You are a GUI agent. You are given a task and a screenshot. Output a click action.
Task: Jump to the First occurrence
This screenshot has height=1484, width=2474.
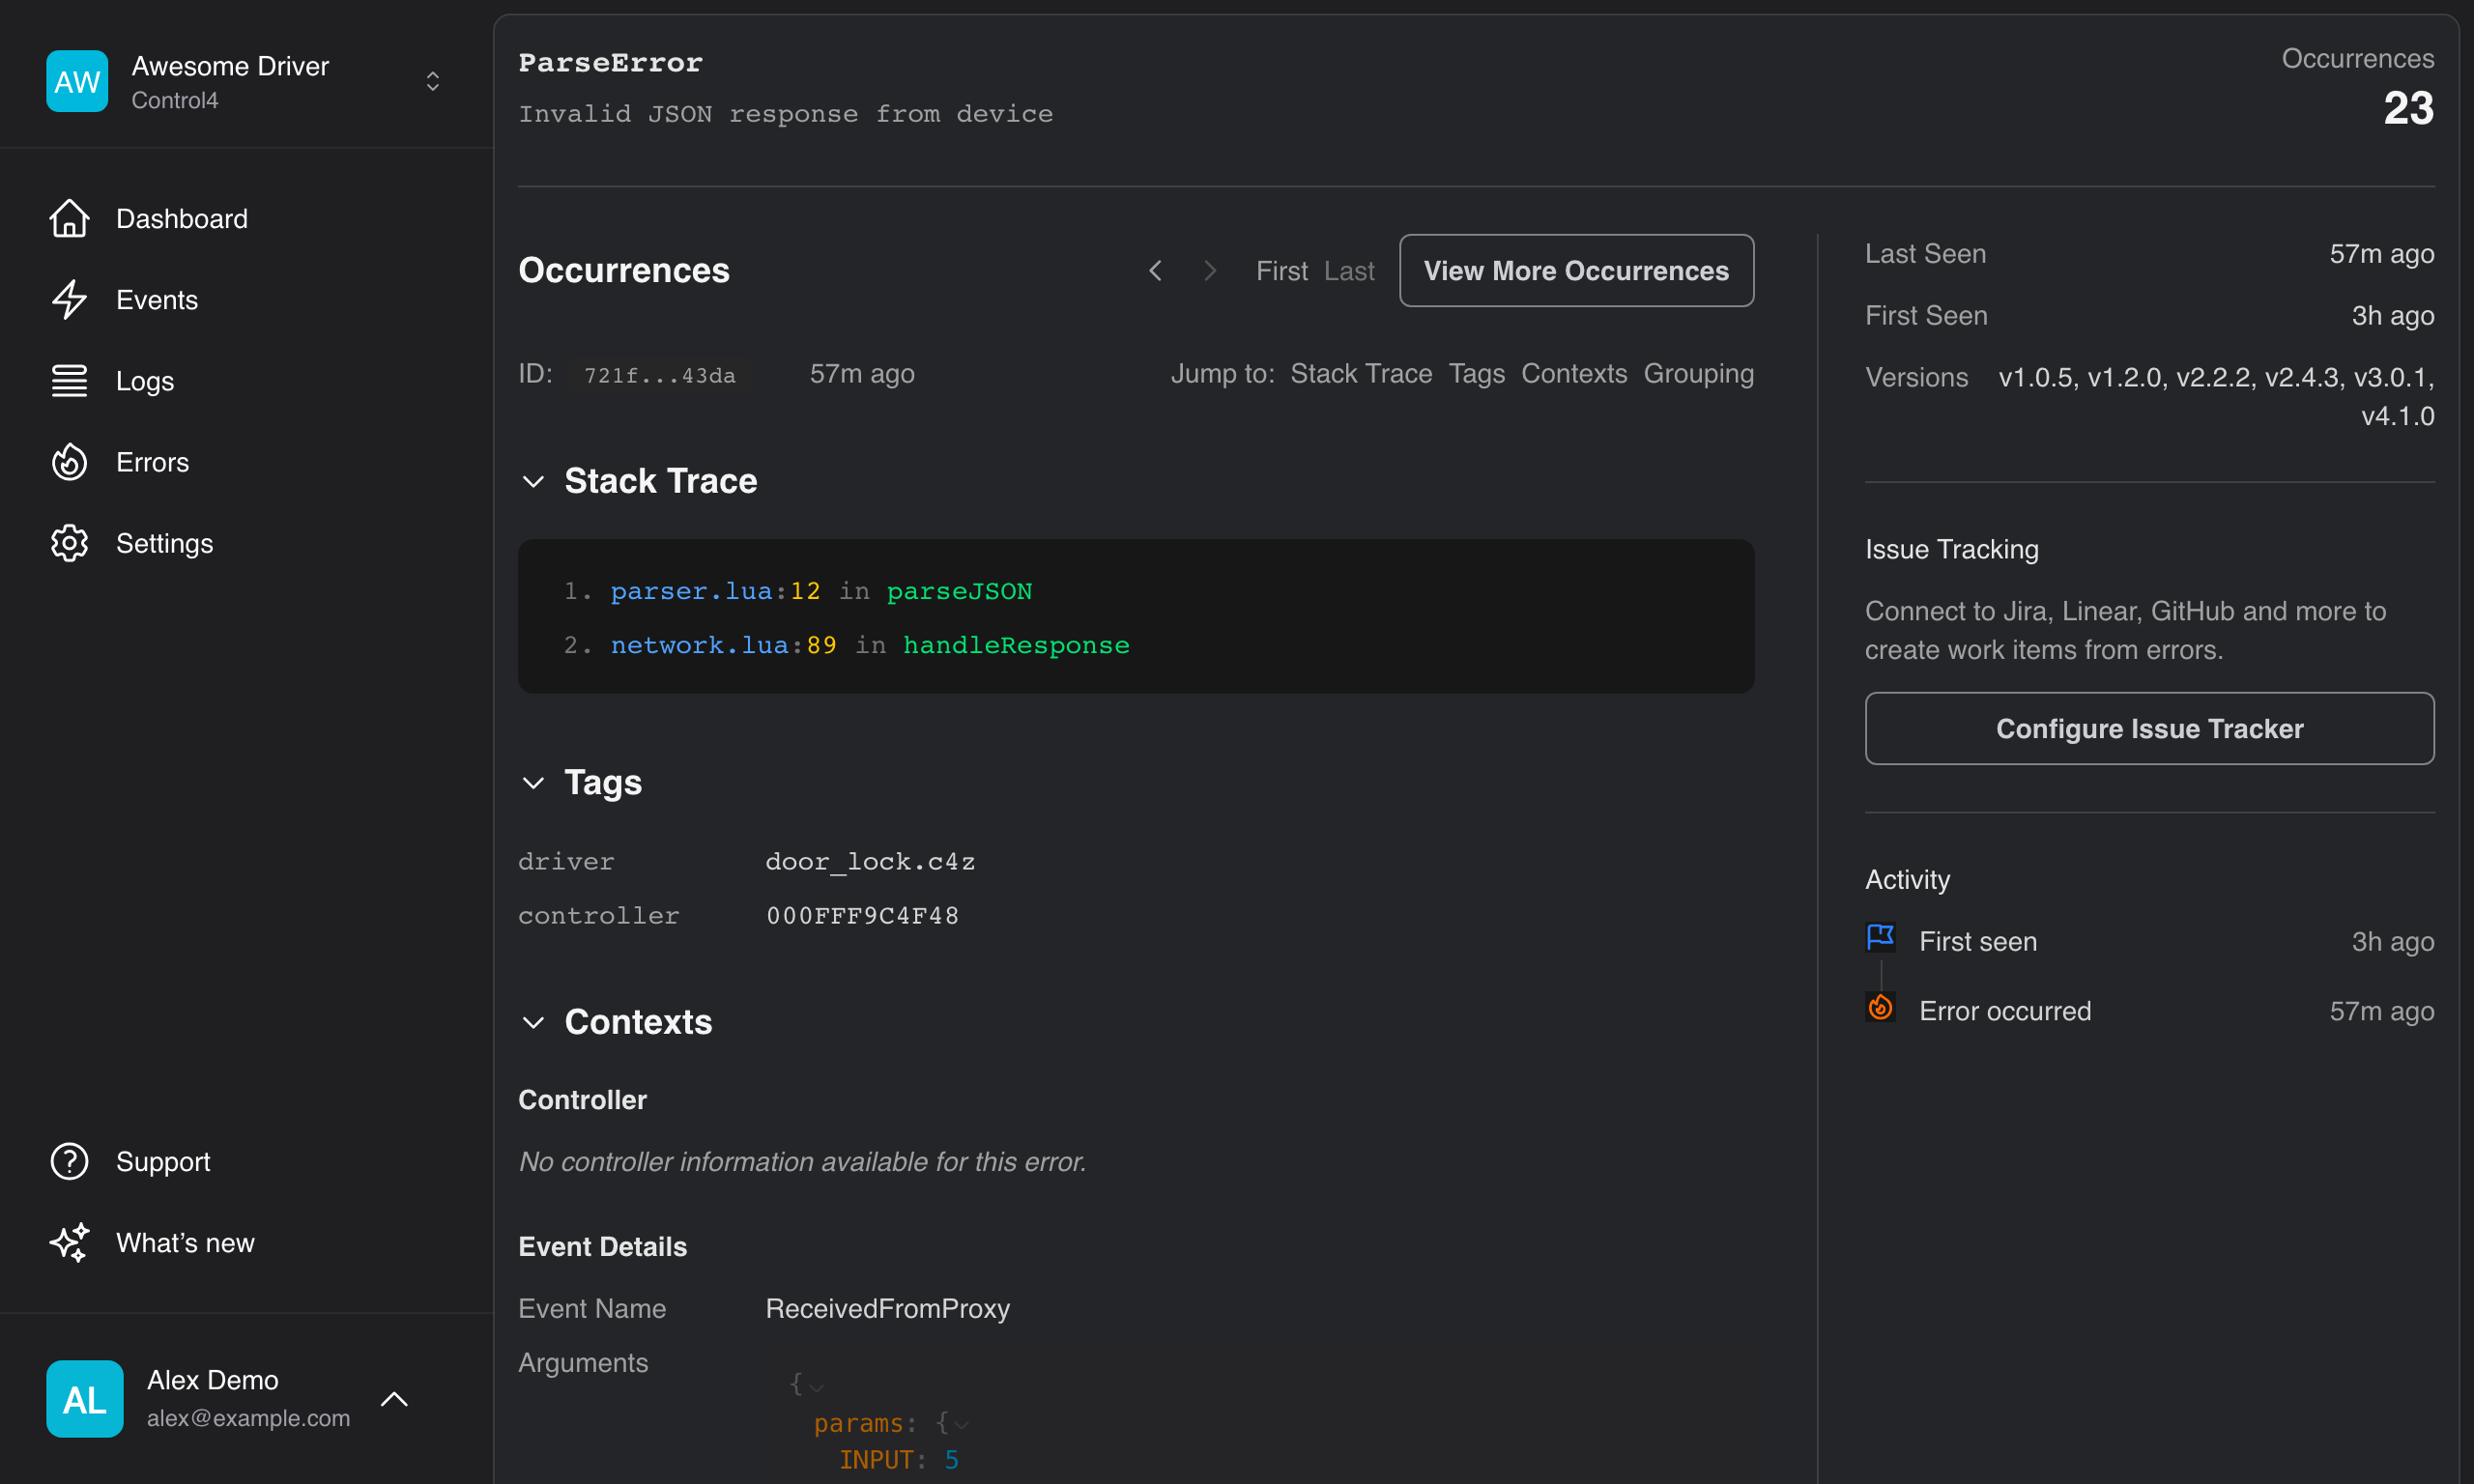1281,270
